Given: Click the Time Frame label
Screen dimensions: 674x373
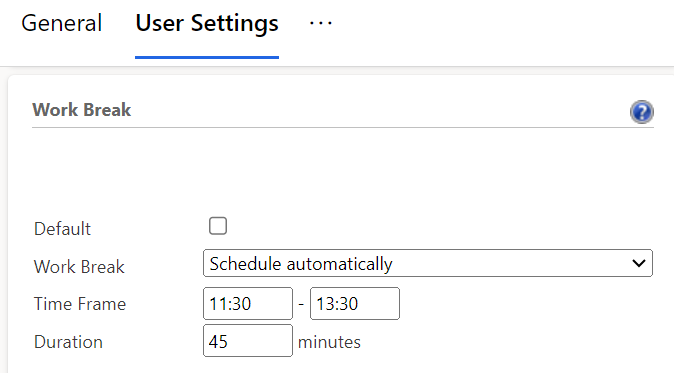Looking at the screenshot, I should (80, 304).
